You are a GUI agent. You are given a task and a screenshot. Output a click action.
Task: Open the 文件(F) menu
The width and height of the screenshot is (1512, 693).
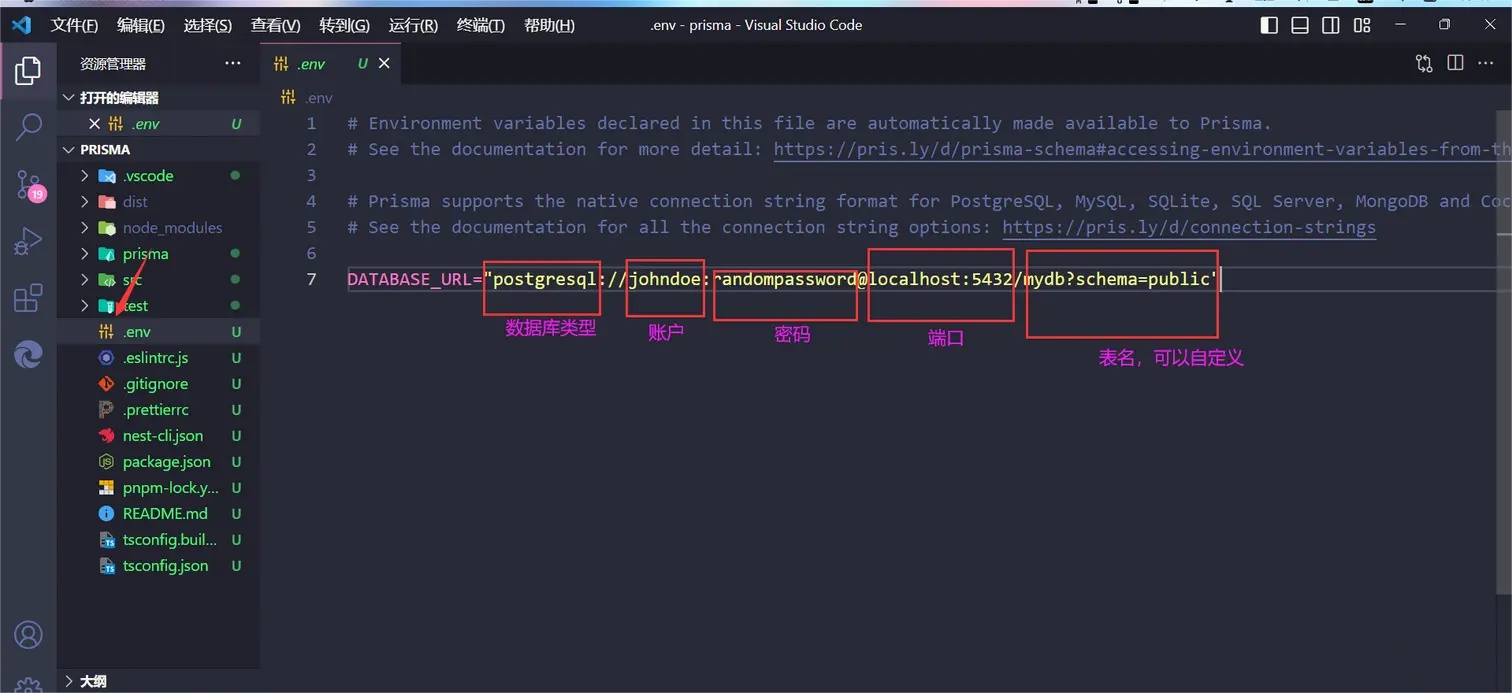(74, 25)
